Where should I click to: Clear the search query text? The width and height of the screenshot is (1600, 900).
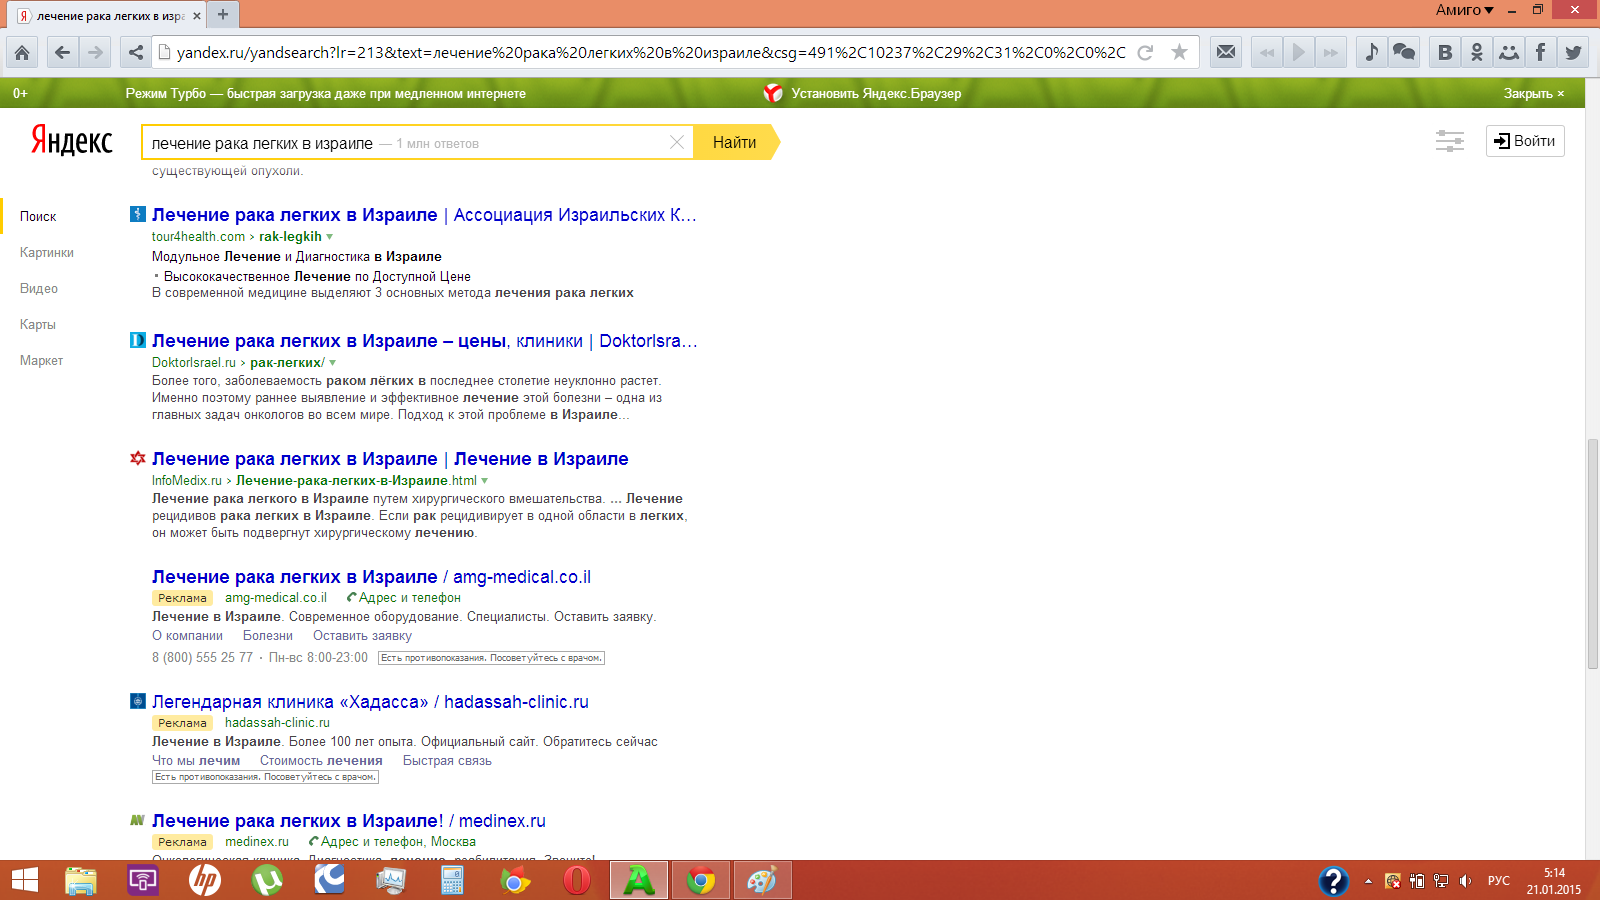pyautogui.click(x=677, y=142)
